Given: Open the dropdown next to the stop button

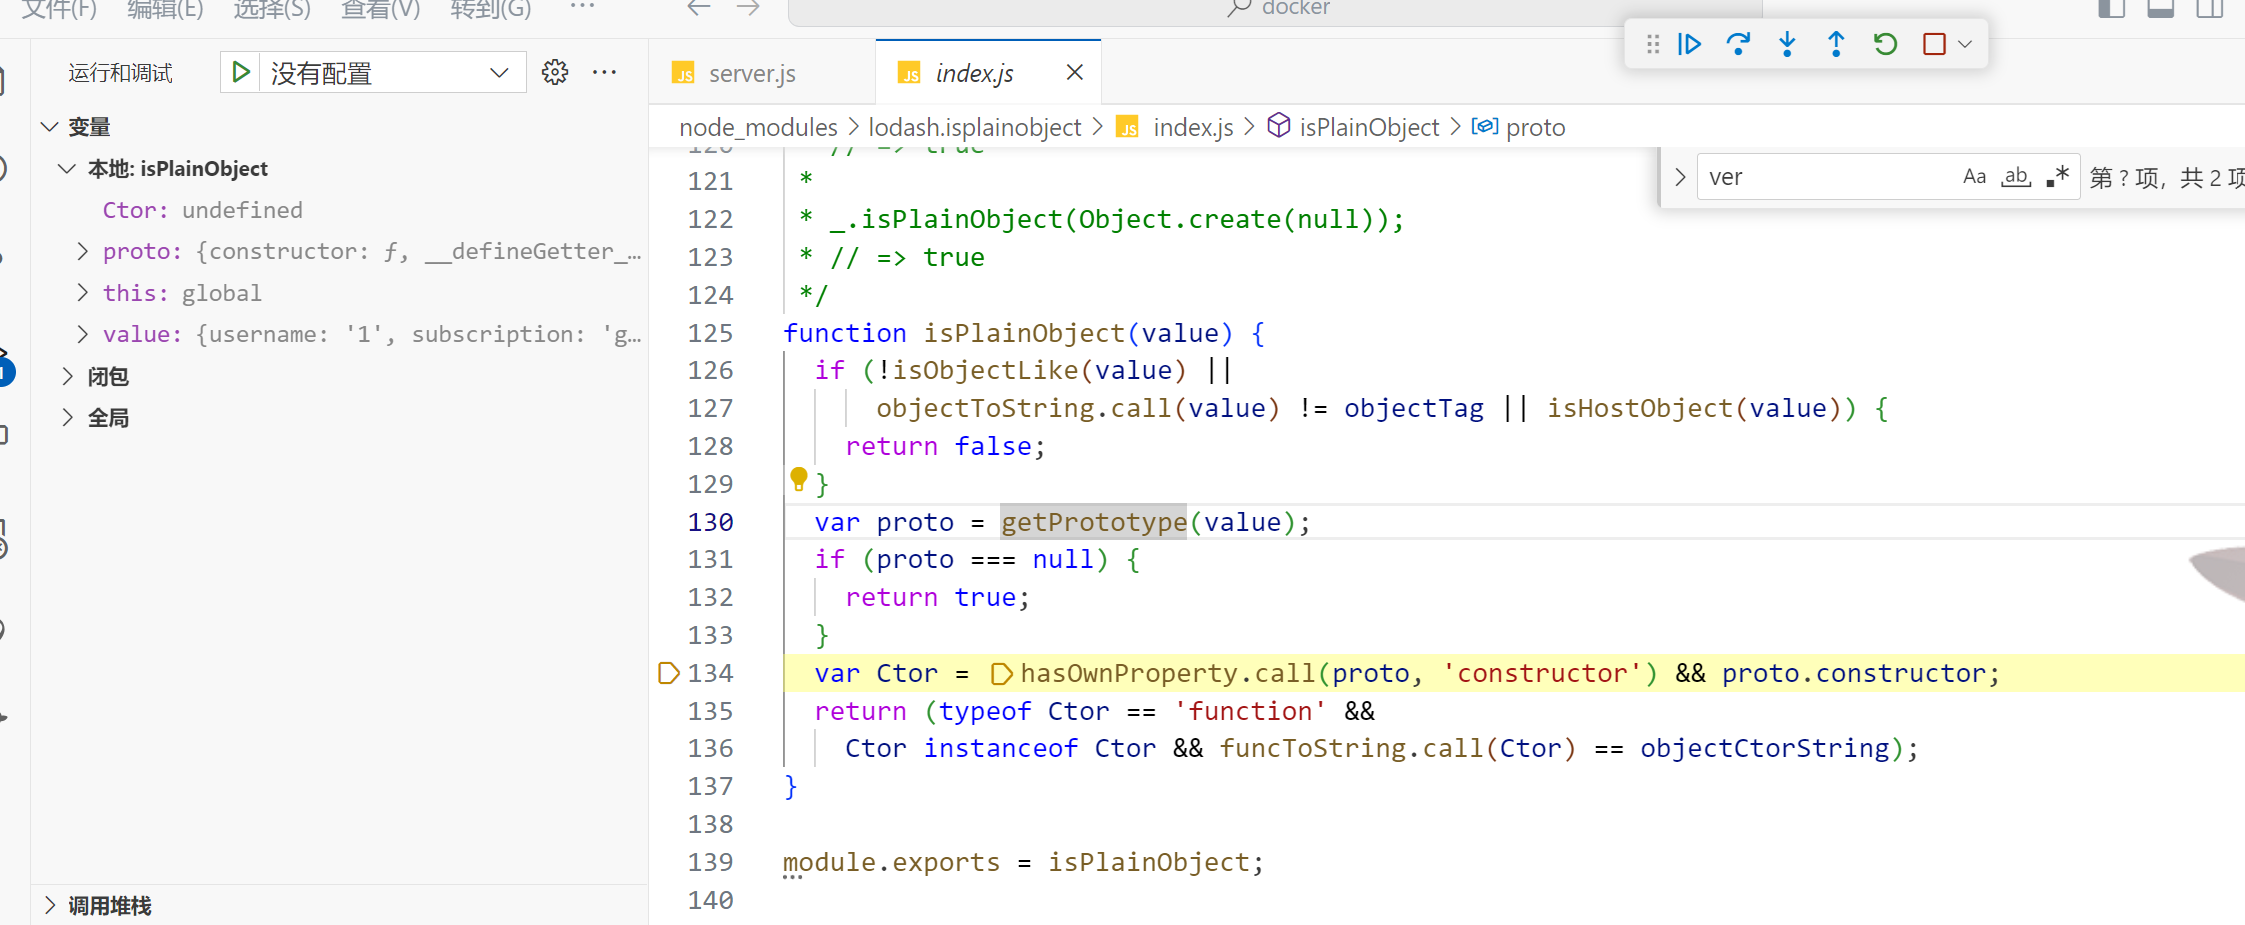Looking at the screenshot, I should pos(1965,44).
